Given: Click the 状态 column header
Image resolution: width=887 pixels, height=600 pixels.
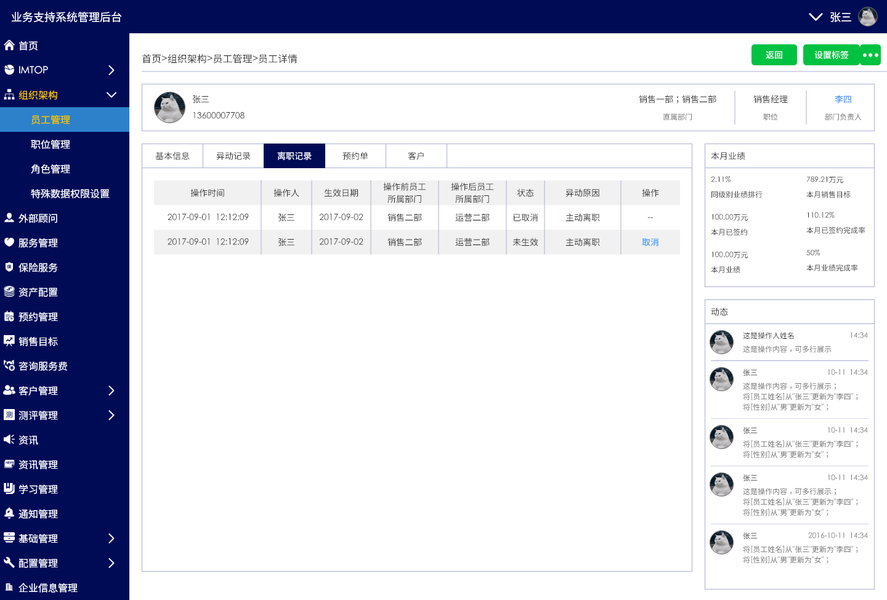Looking at the screenshot, I should (x=526, y=193).
